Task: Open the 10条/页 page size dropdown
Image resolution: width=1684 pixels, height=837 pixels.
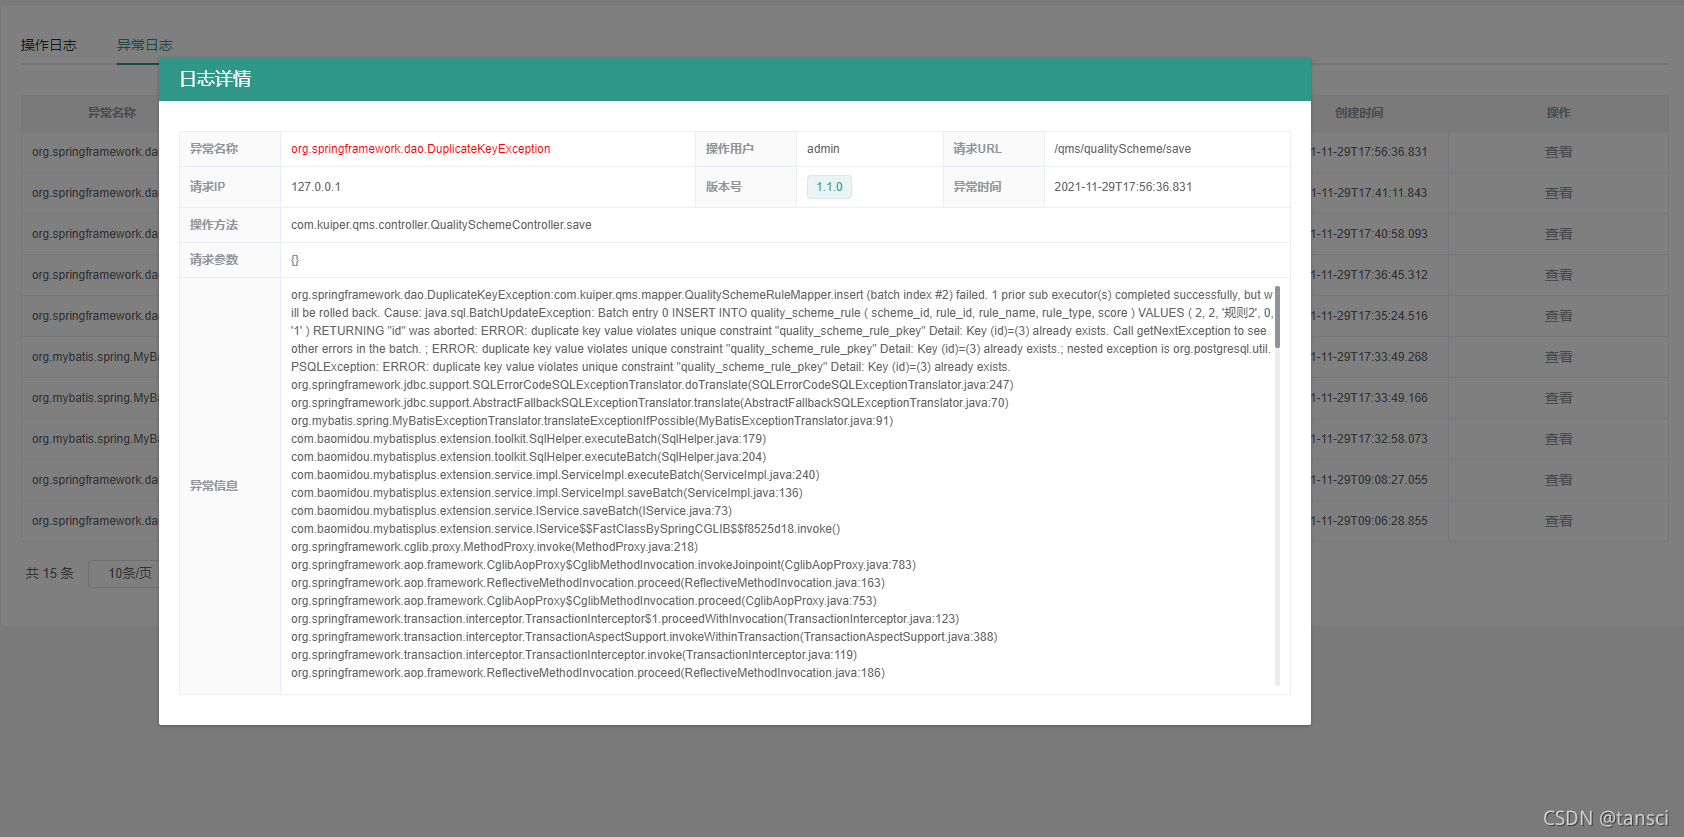Action: [x=124, y=573]
